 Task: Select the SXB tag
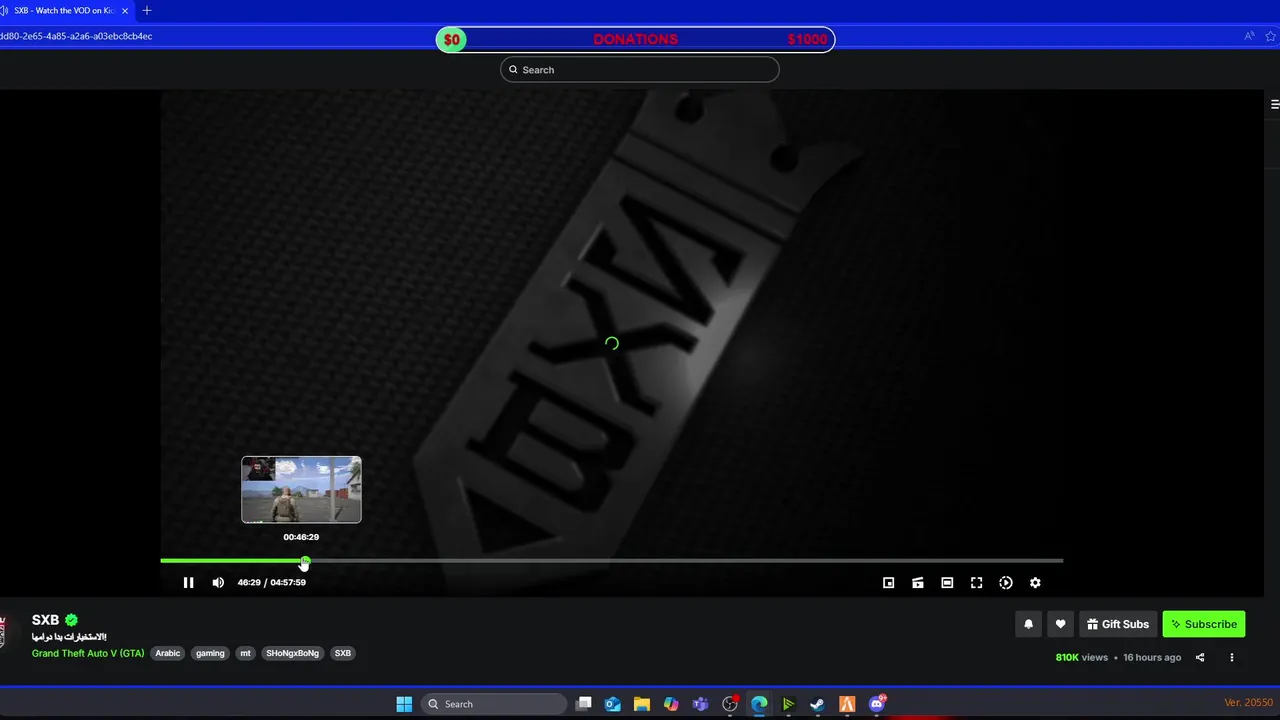343,653
